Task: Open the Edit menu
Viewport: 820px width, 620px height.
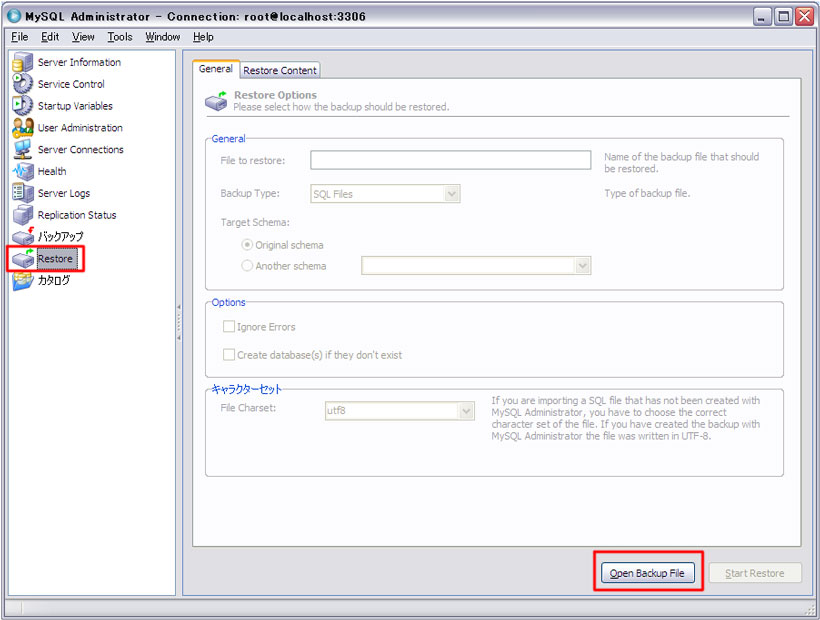Action: pos(50,37)
